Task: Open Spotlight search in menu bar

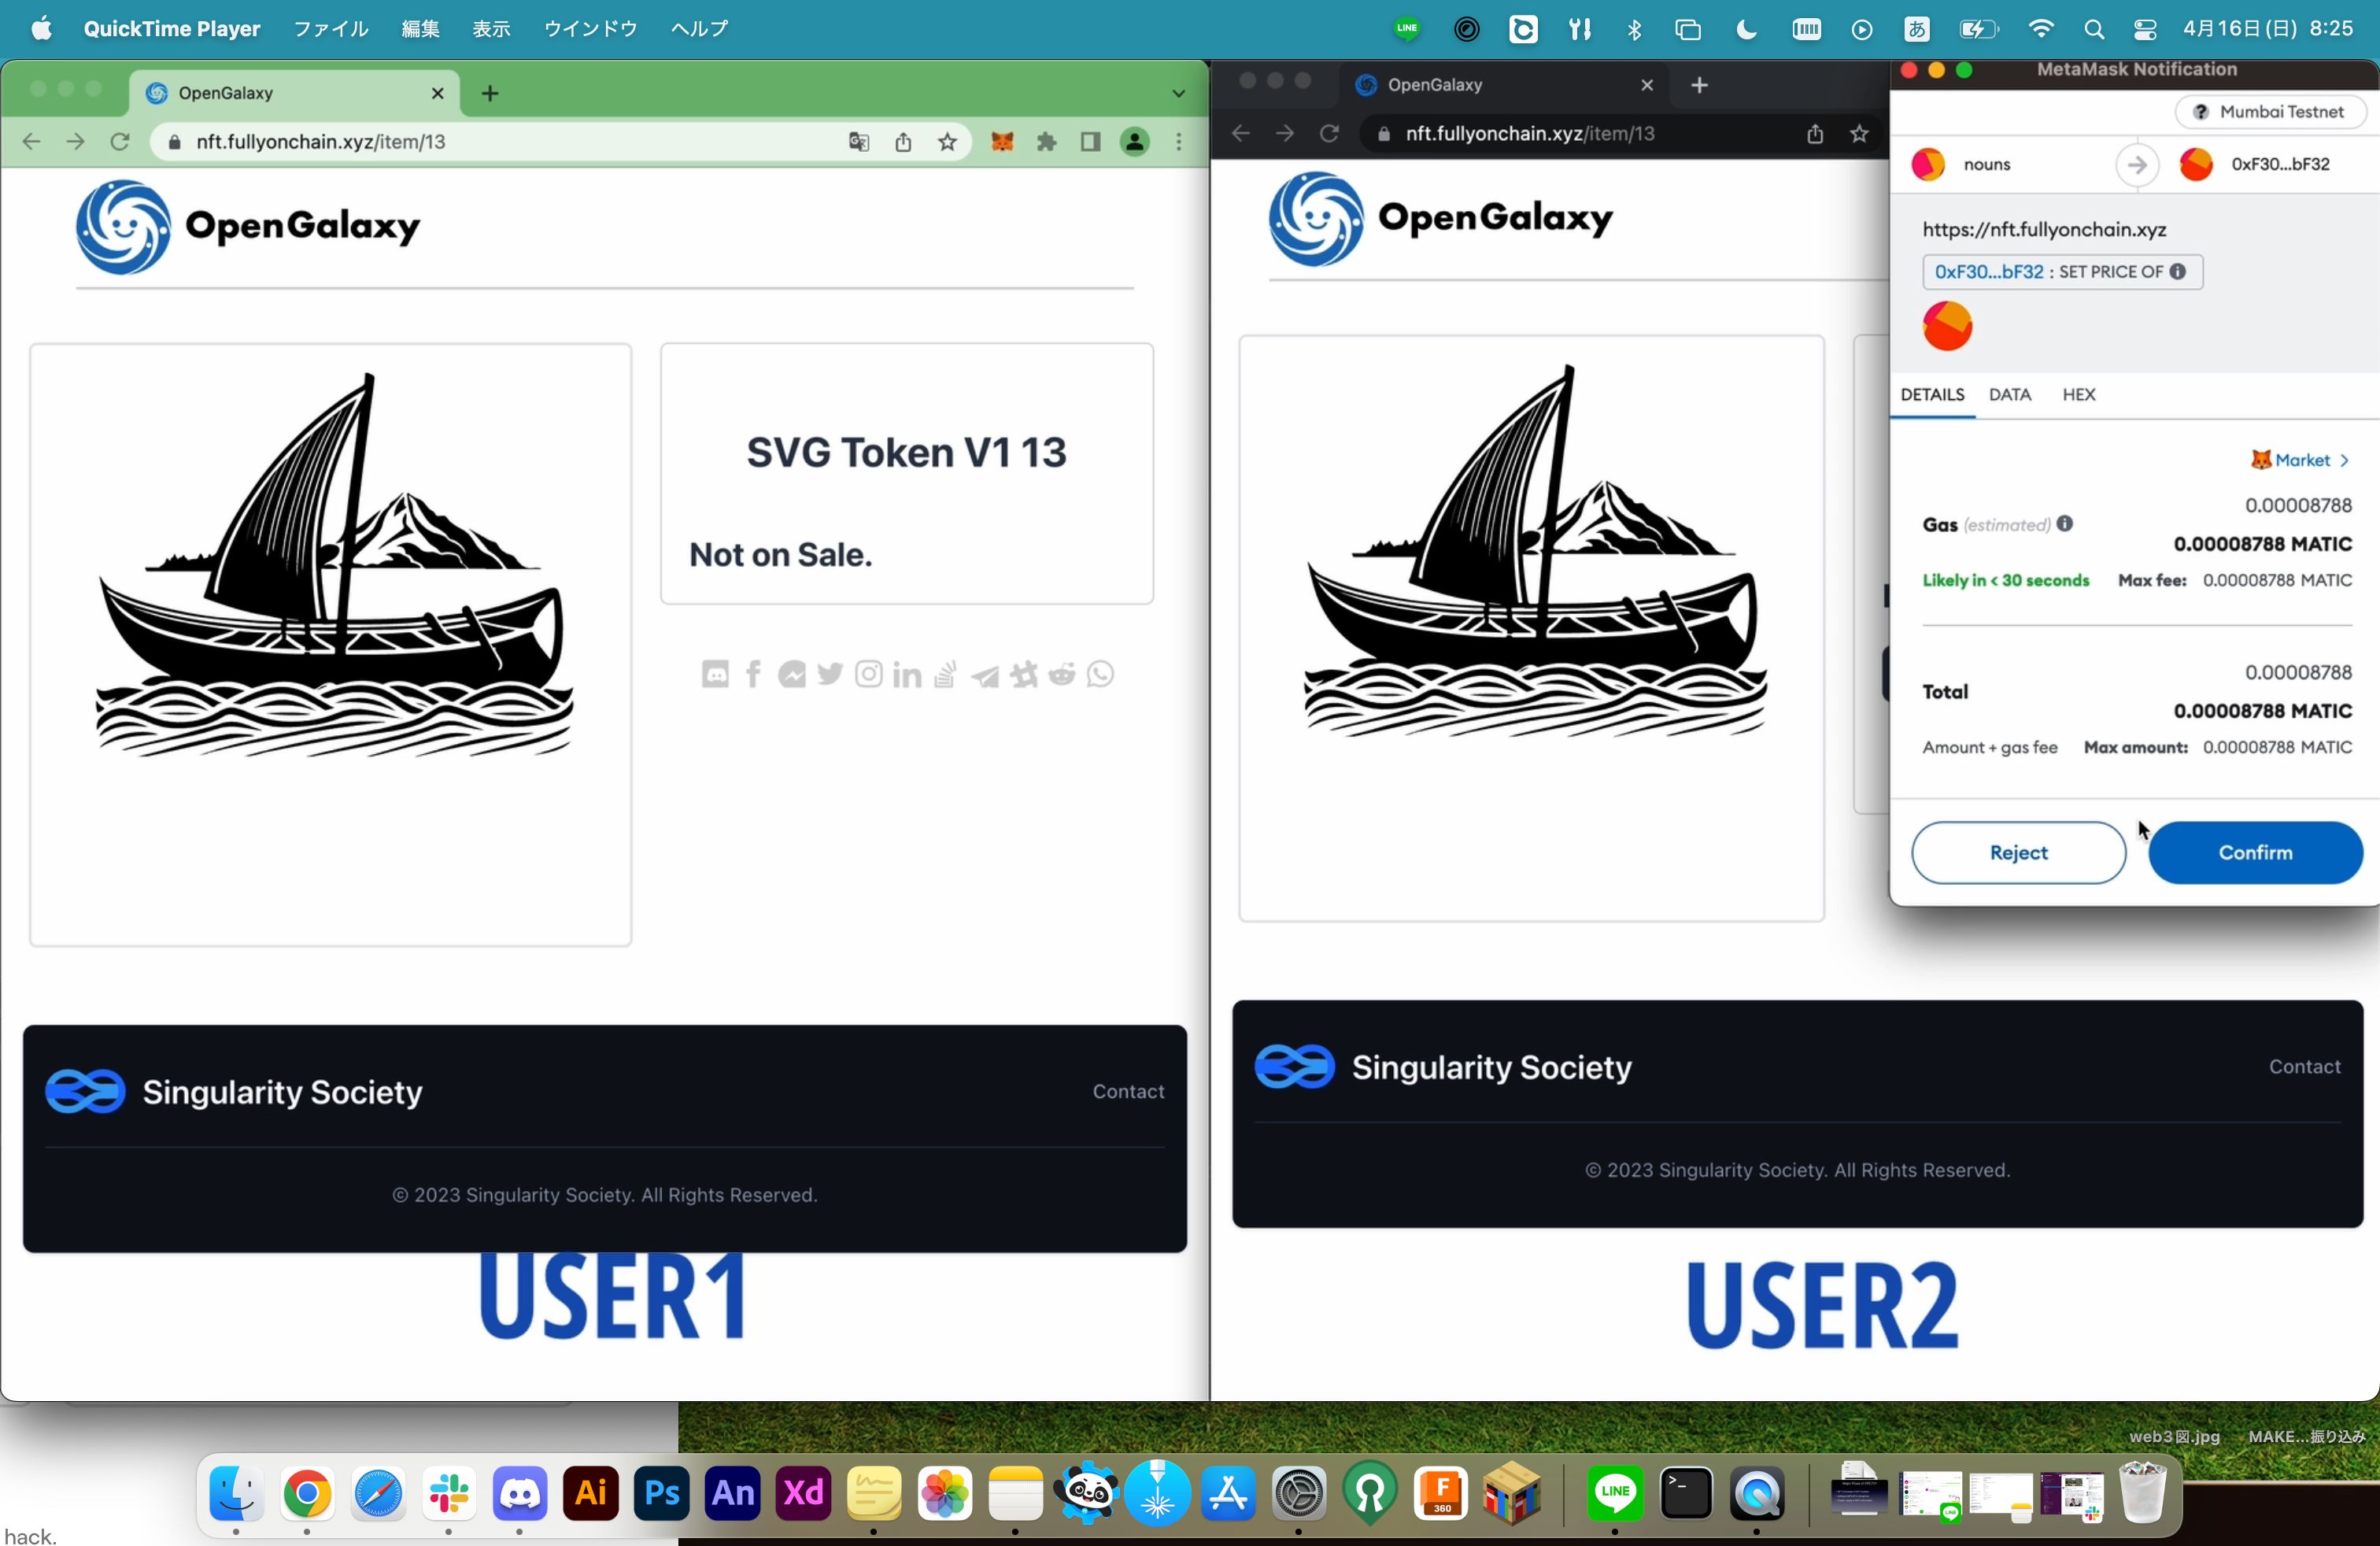Action: 2094,30
